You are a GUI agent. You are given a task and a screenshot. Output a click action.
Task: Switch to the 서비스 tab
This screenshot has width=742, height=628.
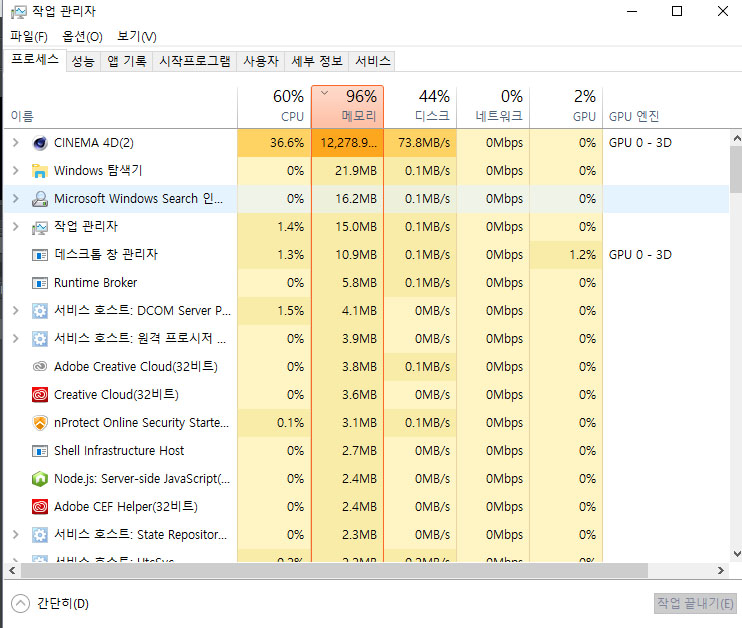point(372,61)
